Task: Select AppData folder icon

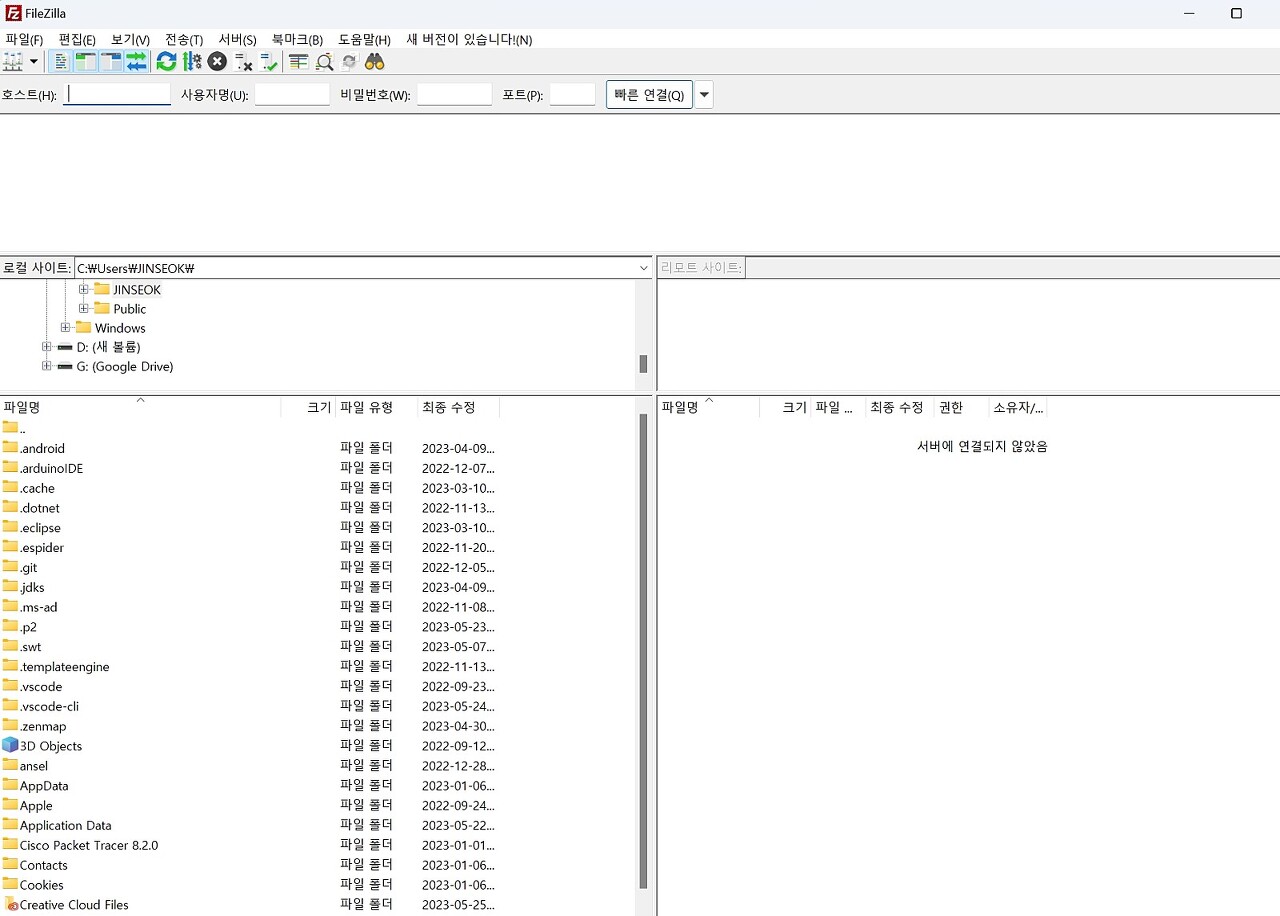Action: pos(10,785)
